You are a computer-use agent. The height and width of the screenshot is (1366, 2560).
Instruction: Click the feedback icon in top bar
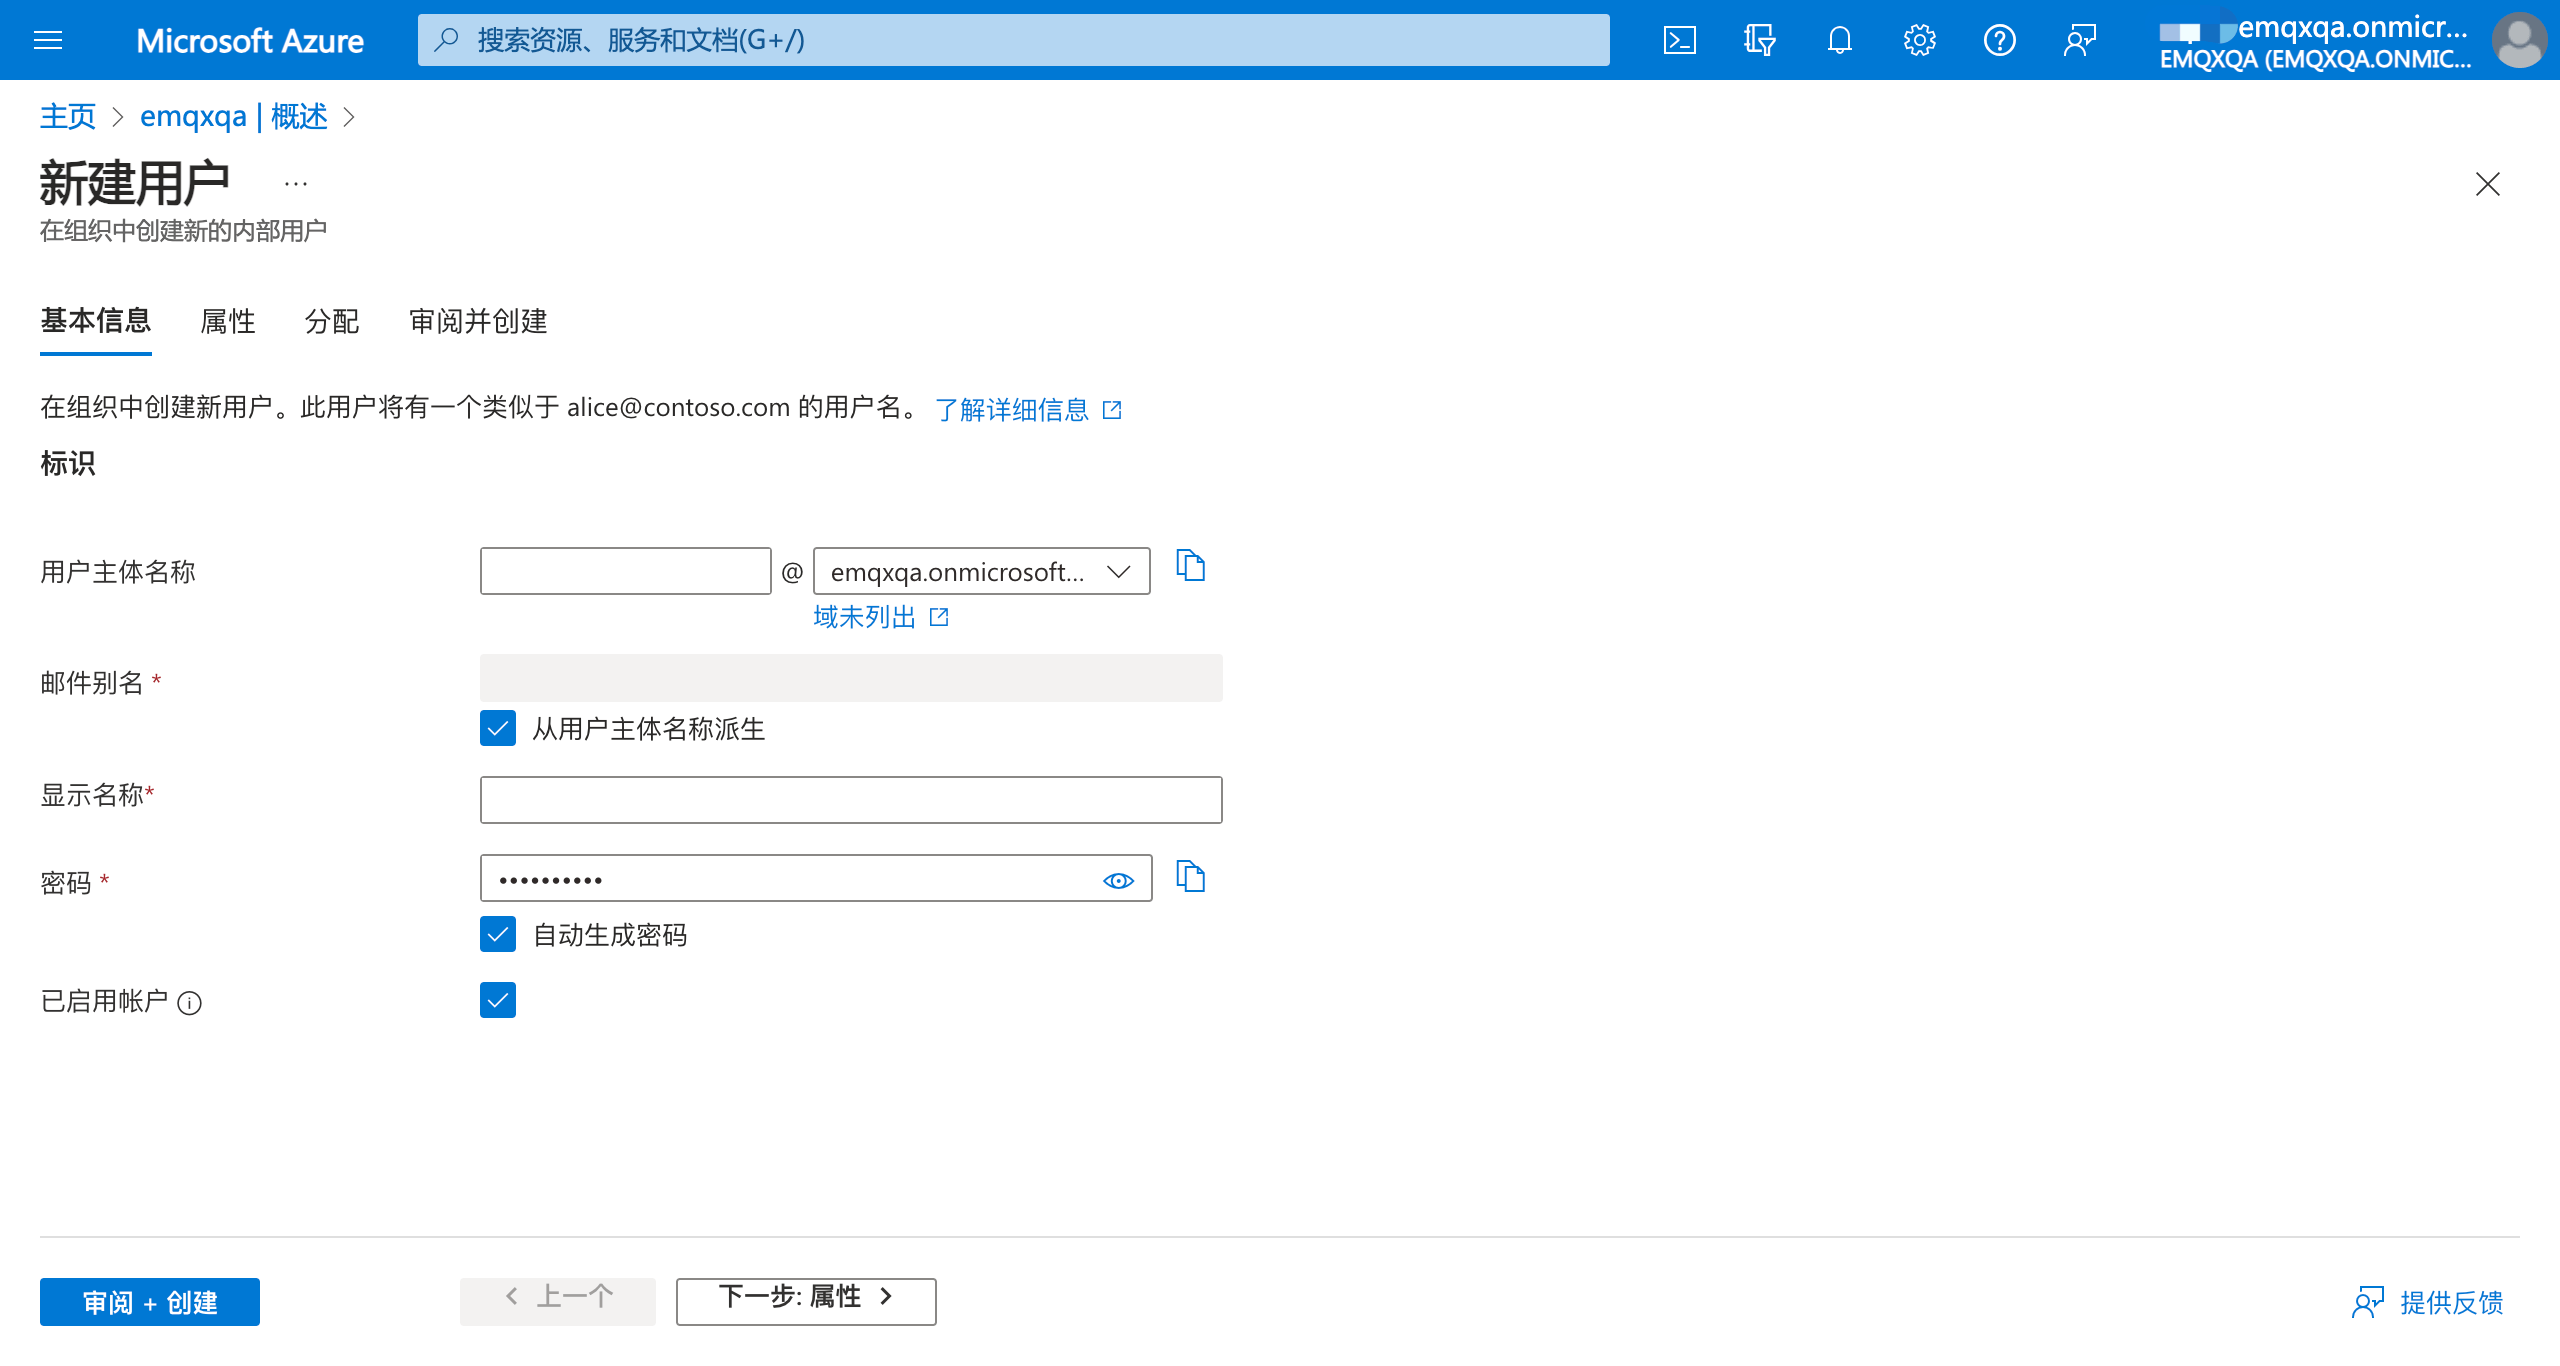click(x=2080, y=40)
